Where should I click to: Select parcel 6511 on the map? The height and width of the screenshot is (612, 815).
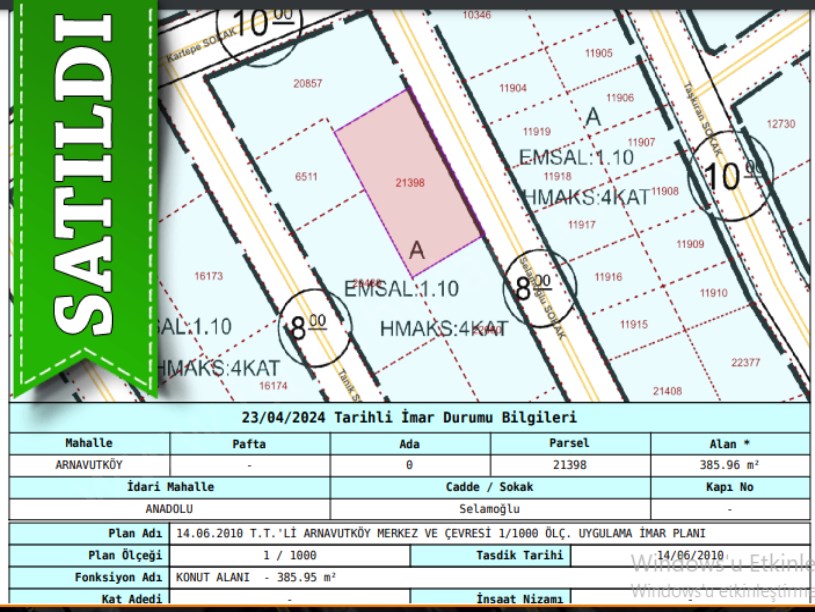point(306,177)
